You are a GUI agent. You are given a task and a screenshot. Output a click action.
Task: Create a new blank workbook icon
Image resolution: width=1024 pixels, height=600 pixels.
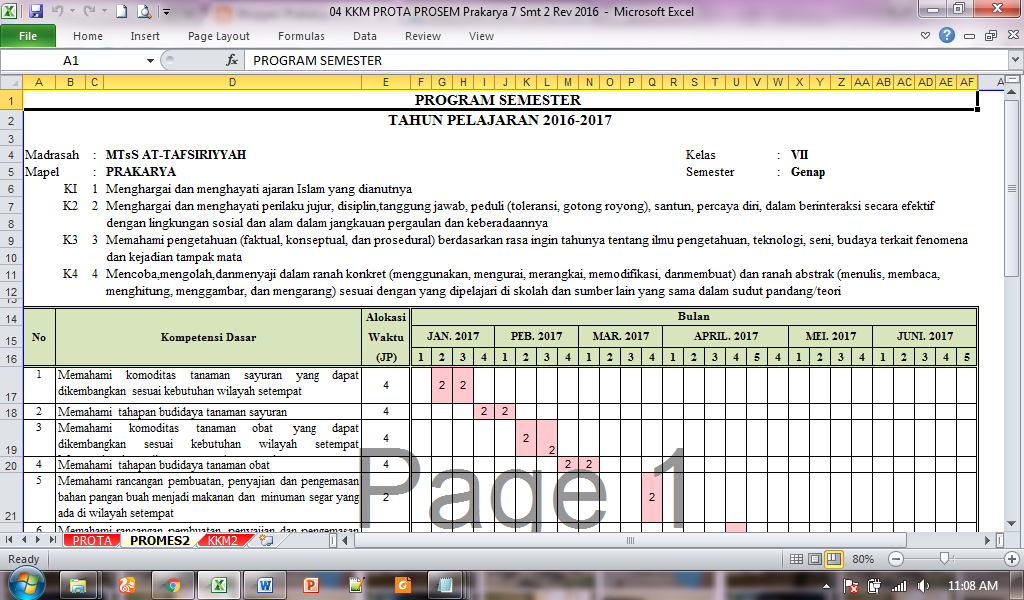coord(121,11)
